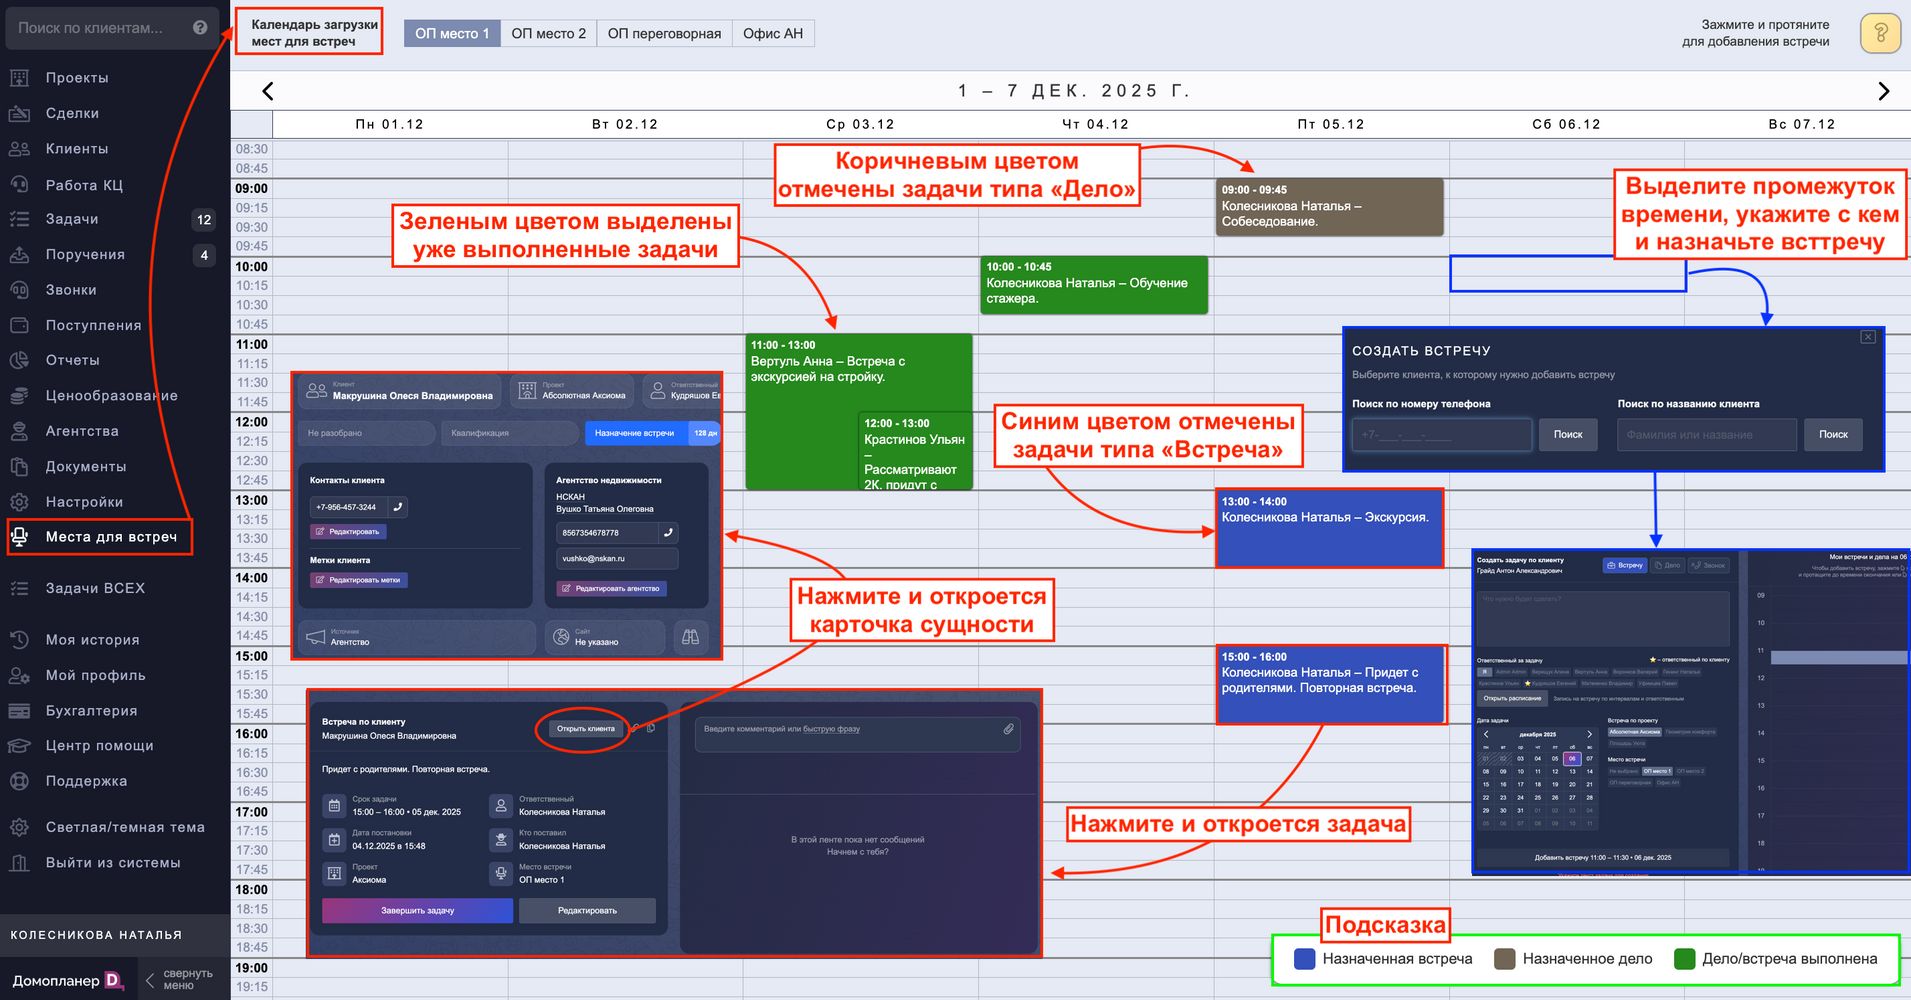
Task: Open Поручения with the 4 badge
Action: 85,255
